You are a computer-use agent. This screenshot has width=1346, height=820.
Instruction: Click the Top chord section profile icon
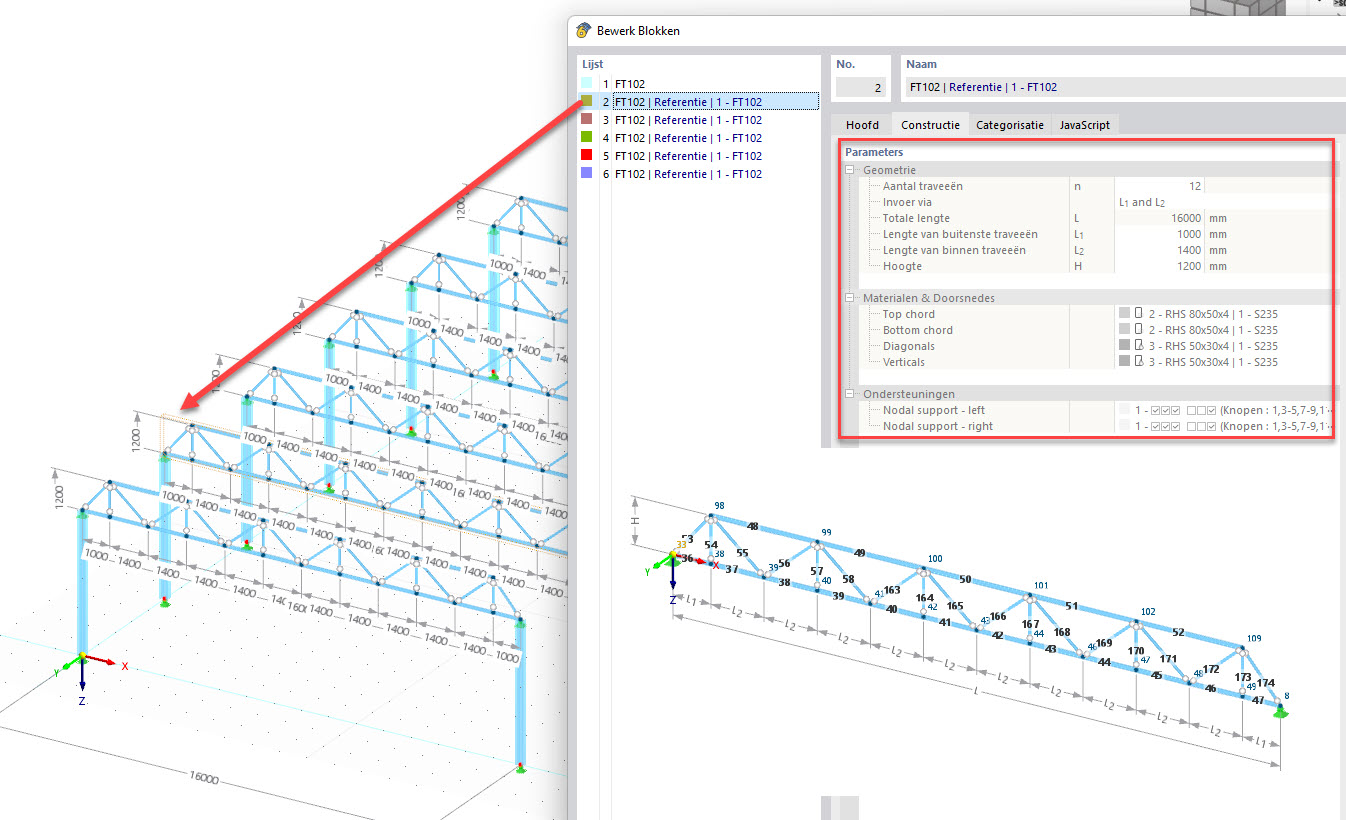tap(1139, 314)
